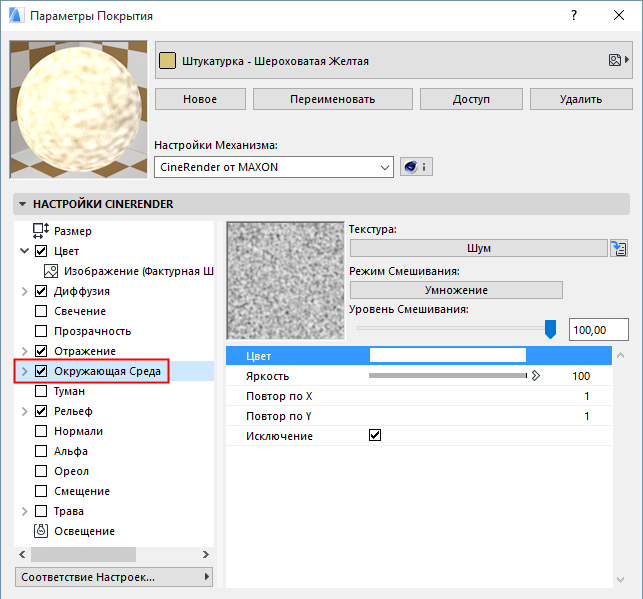Open the help question mark
Screen dimensions: 643x599
[574, 16]
